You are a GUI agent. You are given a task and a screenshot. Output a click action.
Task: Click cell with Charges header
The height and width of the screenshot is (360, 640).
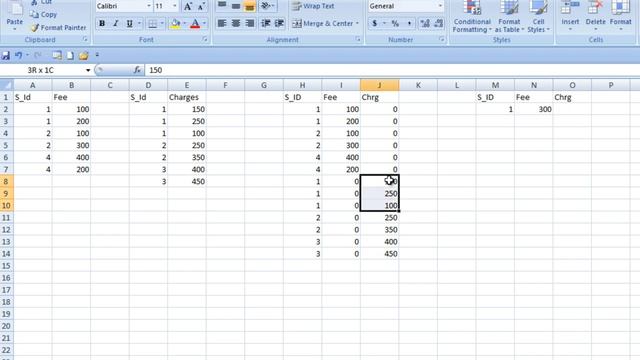(x=187, y=97)
